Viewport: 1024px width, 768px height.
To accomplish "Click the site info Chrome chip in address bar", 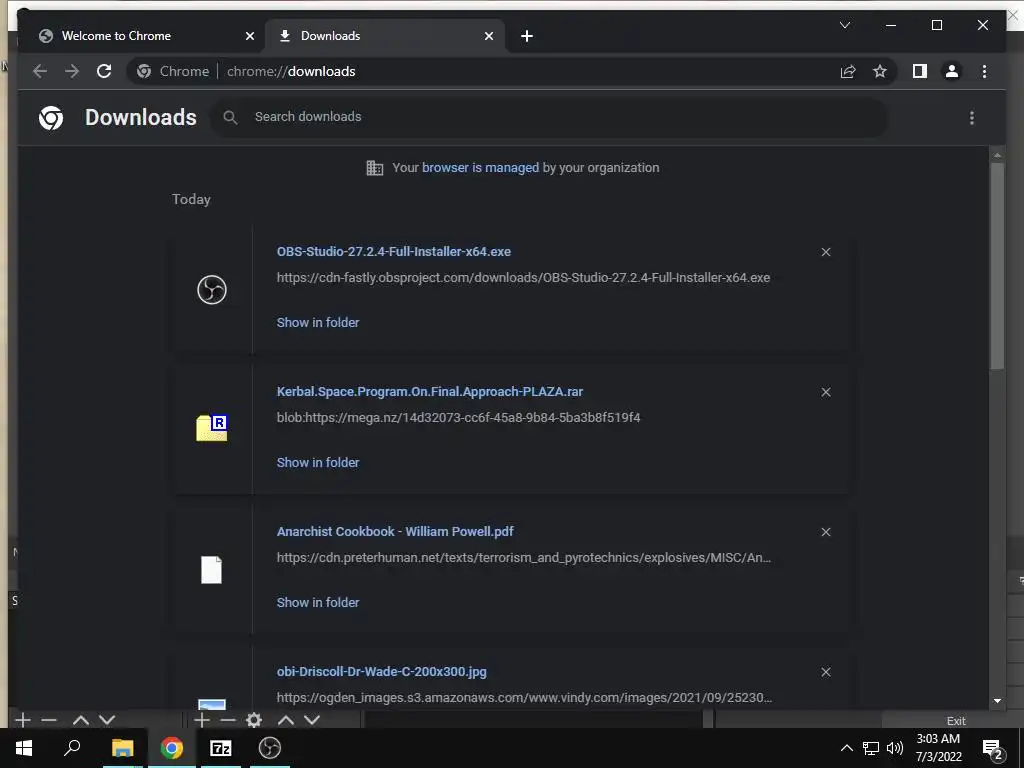I will click(x=174, y=71).
